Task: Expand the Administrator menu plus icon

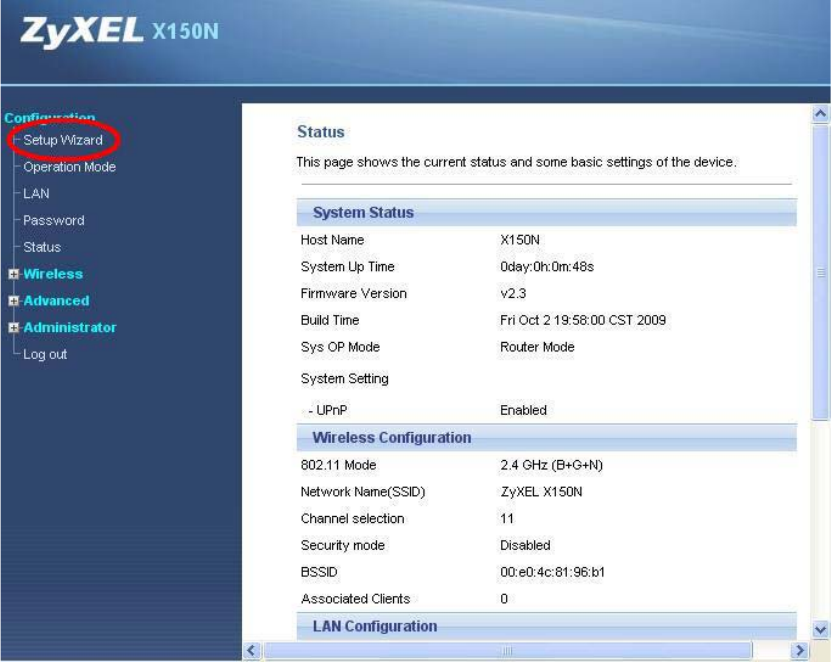Action: click(14, 328)
